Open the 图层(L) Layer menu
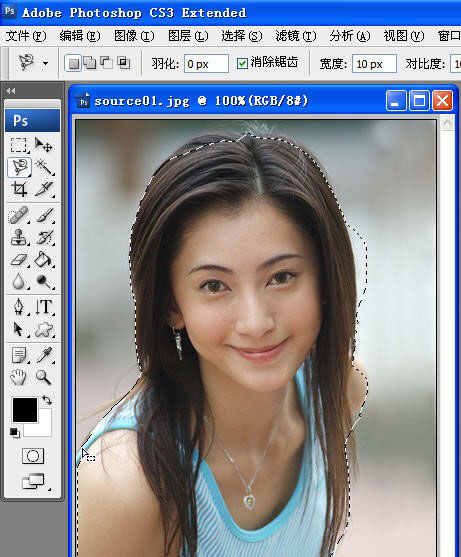 (188, 36)
